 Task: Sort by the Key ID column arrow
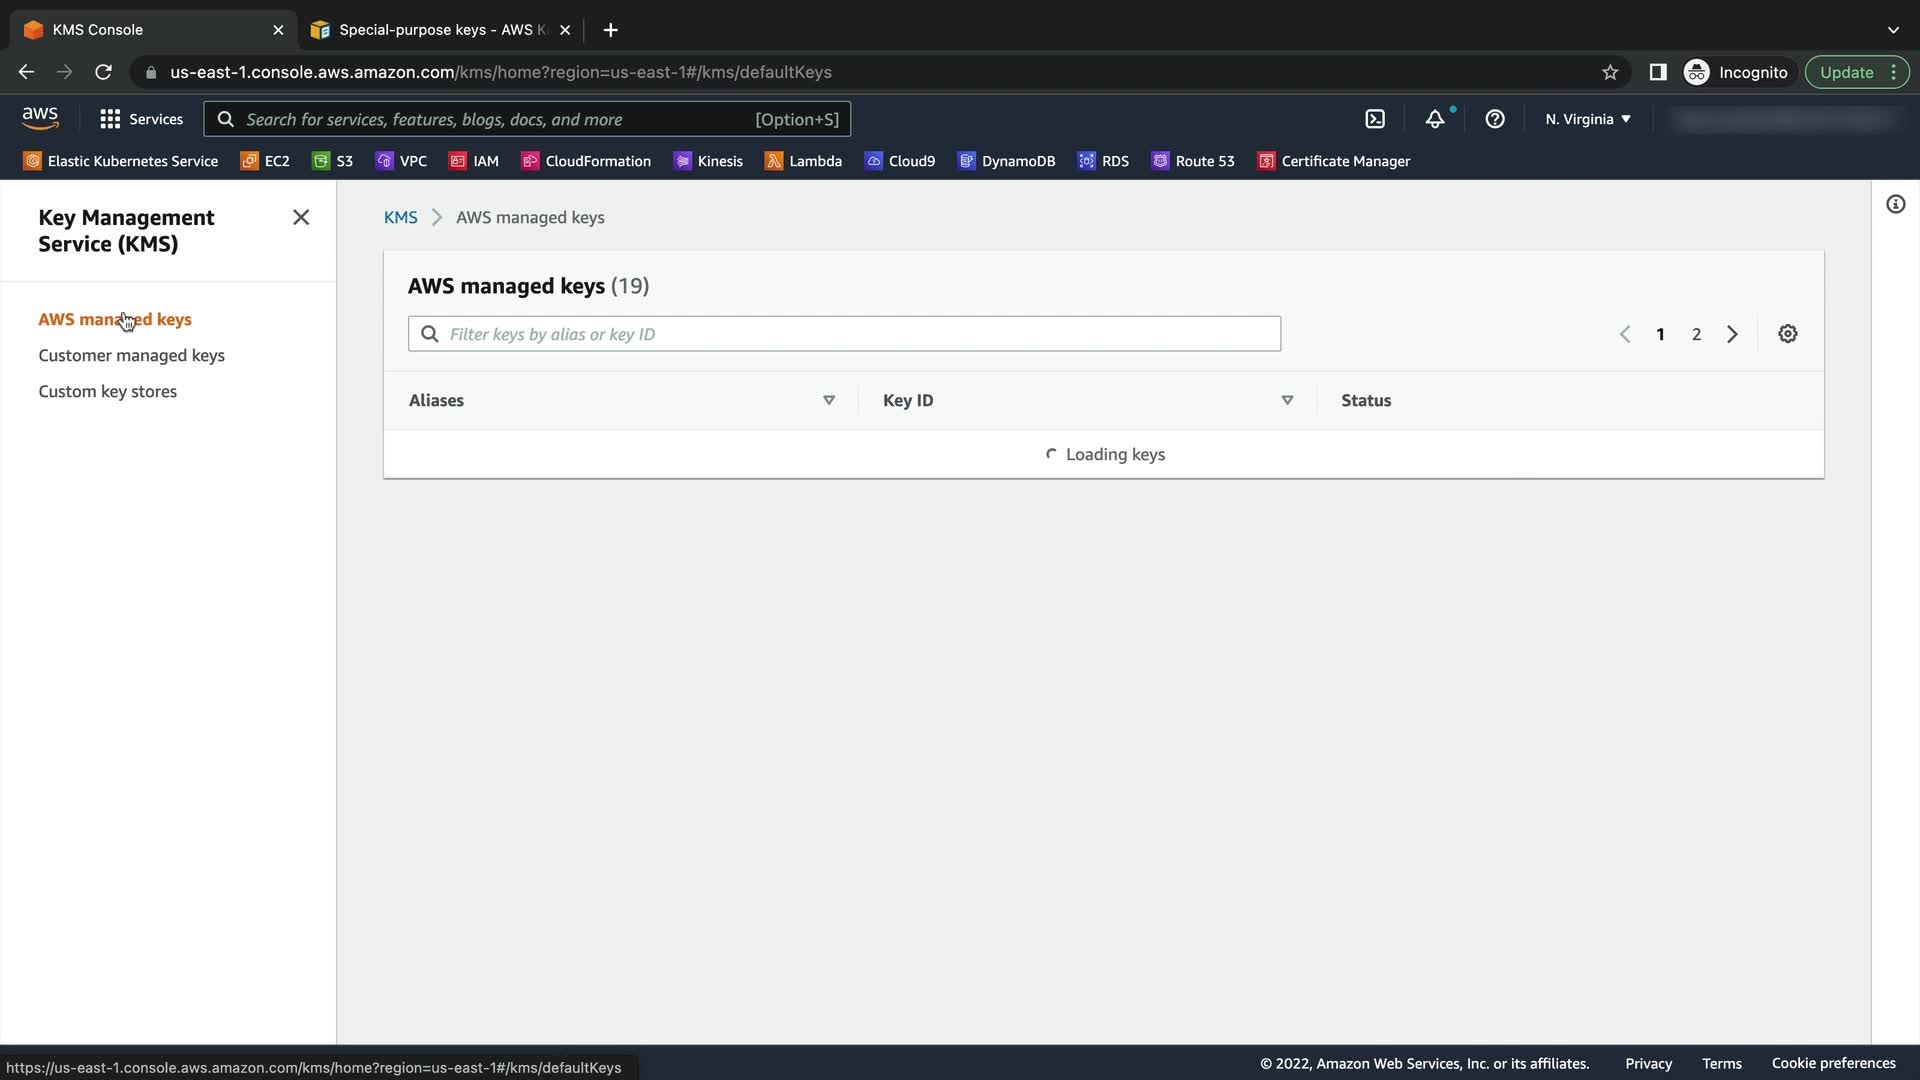coord(1287,400)
